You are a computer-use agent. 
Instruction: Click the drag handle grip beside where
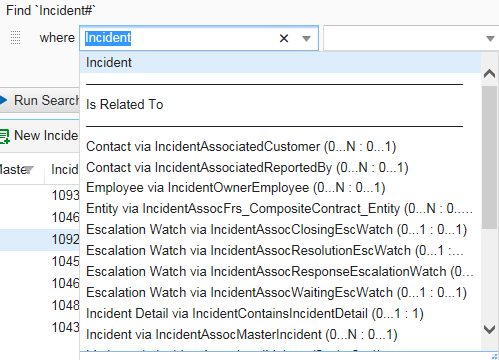15,37
